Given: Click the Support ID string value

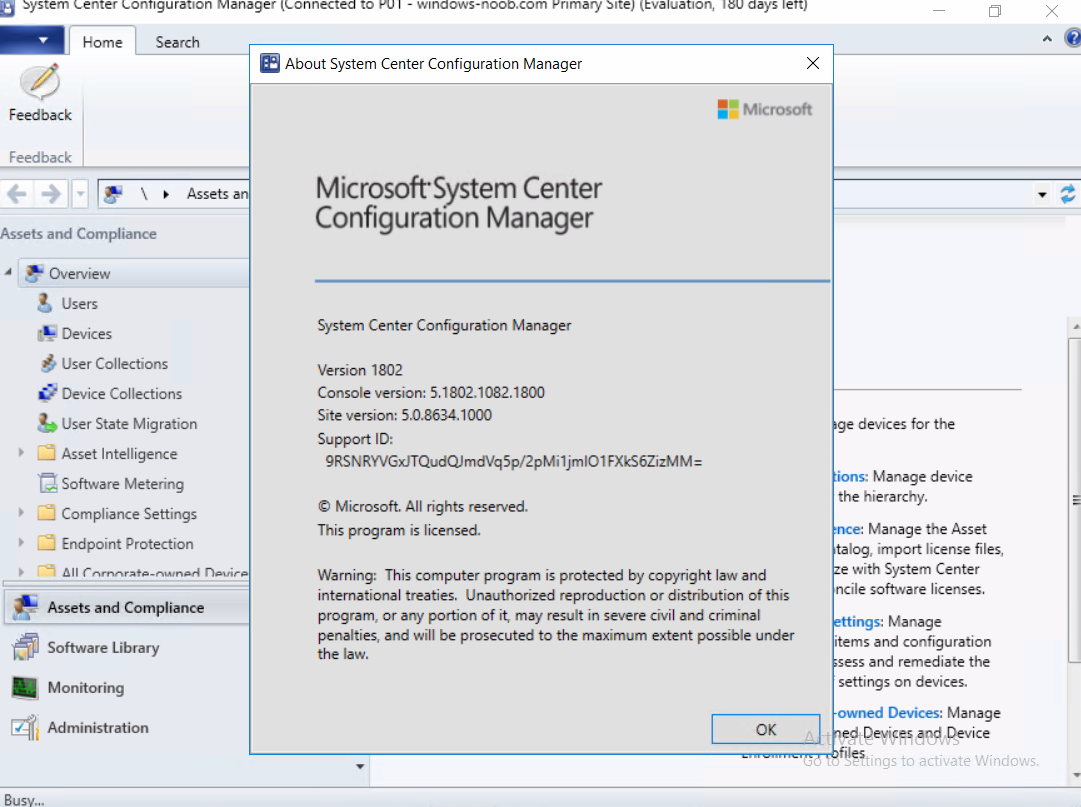Looking at the screenshot, I should (514, 462).
